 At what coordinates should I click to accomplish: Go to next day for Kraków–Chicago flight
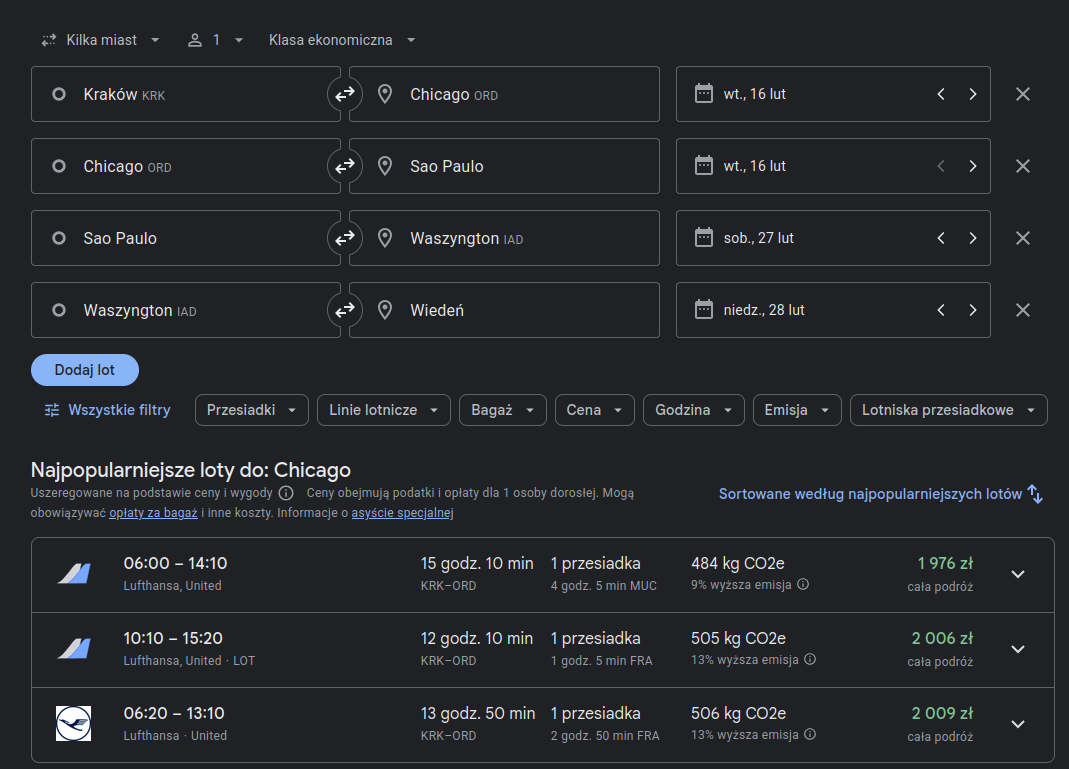[x=973, y=94]
